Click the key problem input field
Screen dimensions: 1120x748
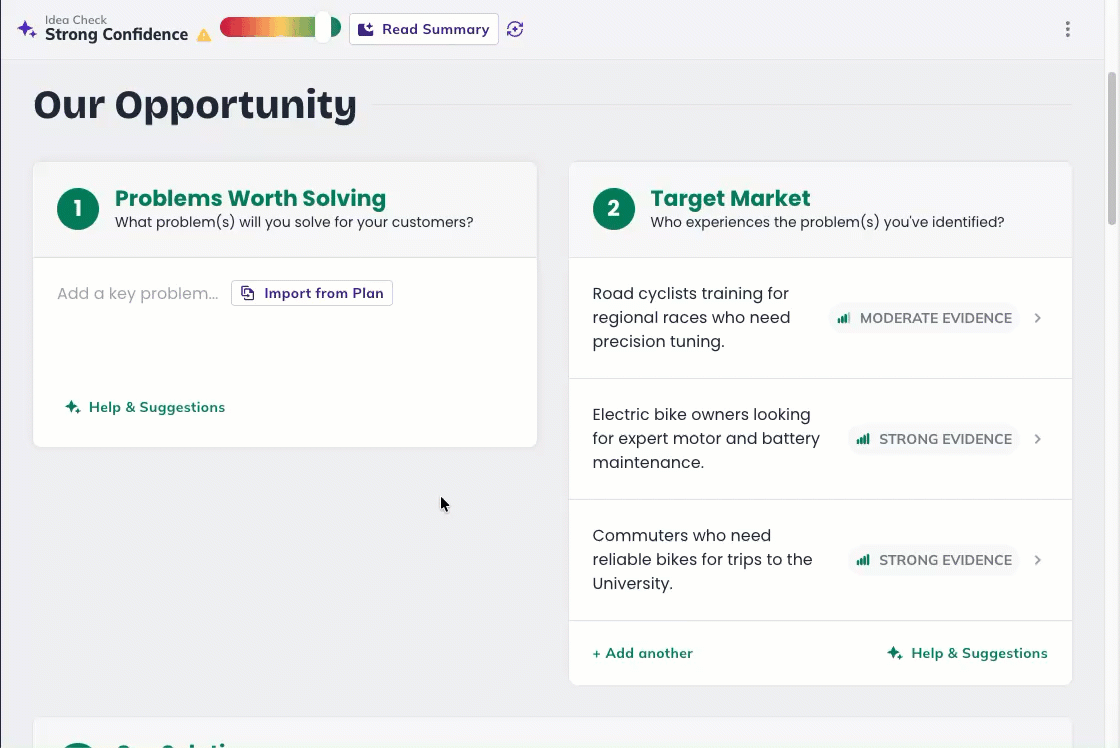[x=135, y=293]
